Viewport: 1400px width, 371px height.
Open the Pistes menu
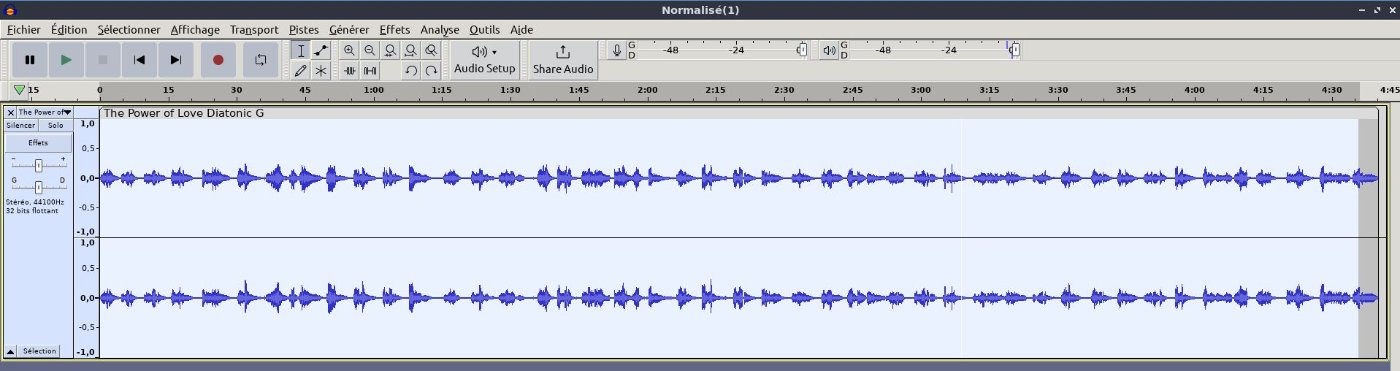pos(303,30)
